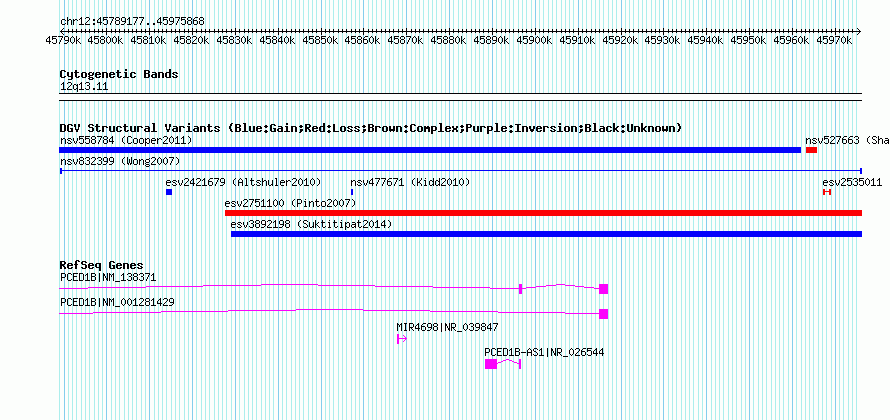
Task: Open the PCED1B-AS1|NR_026544 label
Action: click(544, 352)
